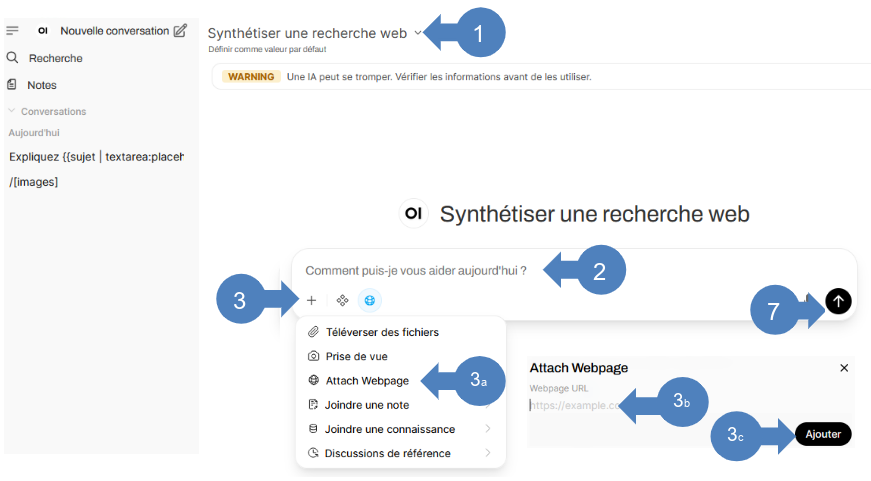871x481 pixels.
Task: Click the Notes icon in sidebar
Action: [x=13, y=85]
